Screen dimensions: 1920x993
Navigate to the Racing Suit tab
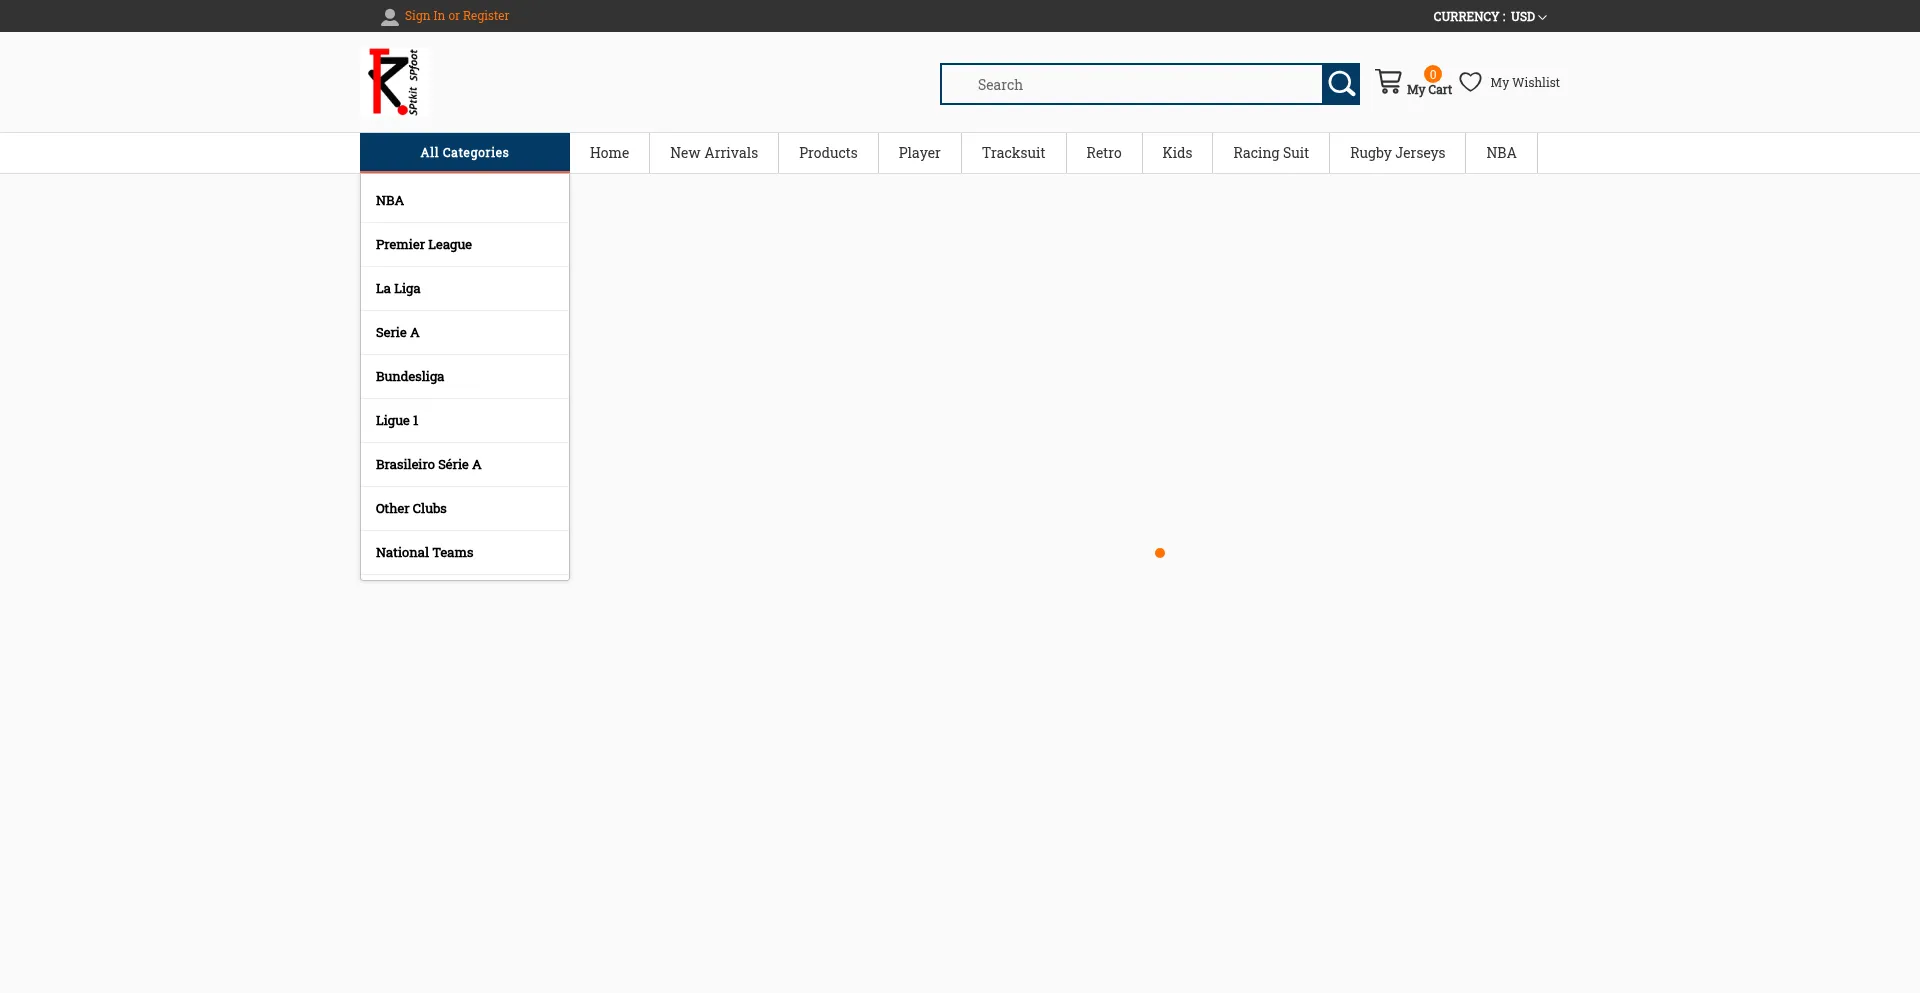pos(1270,153)
